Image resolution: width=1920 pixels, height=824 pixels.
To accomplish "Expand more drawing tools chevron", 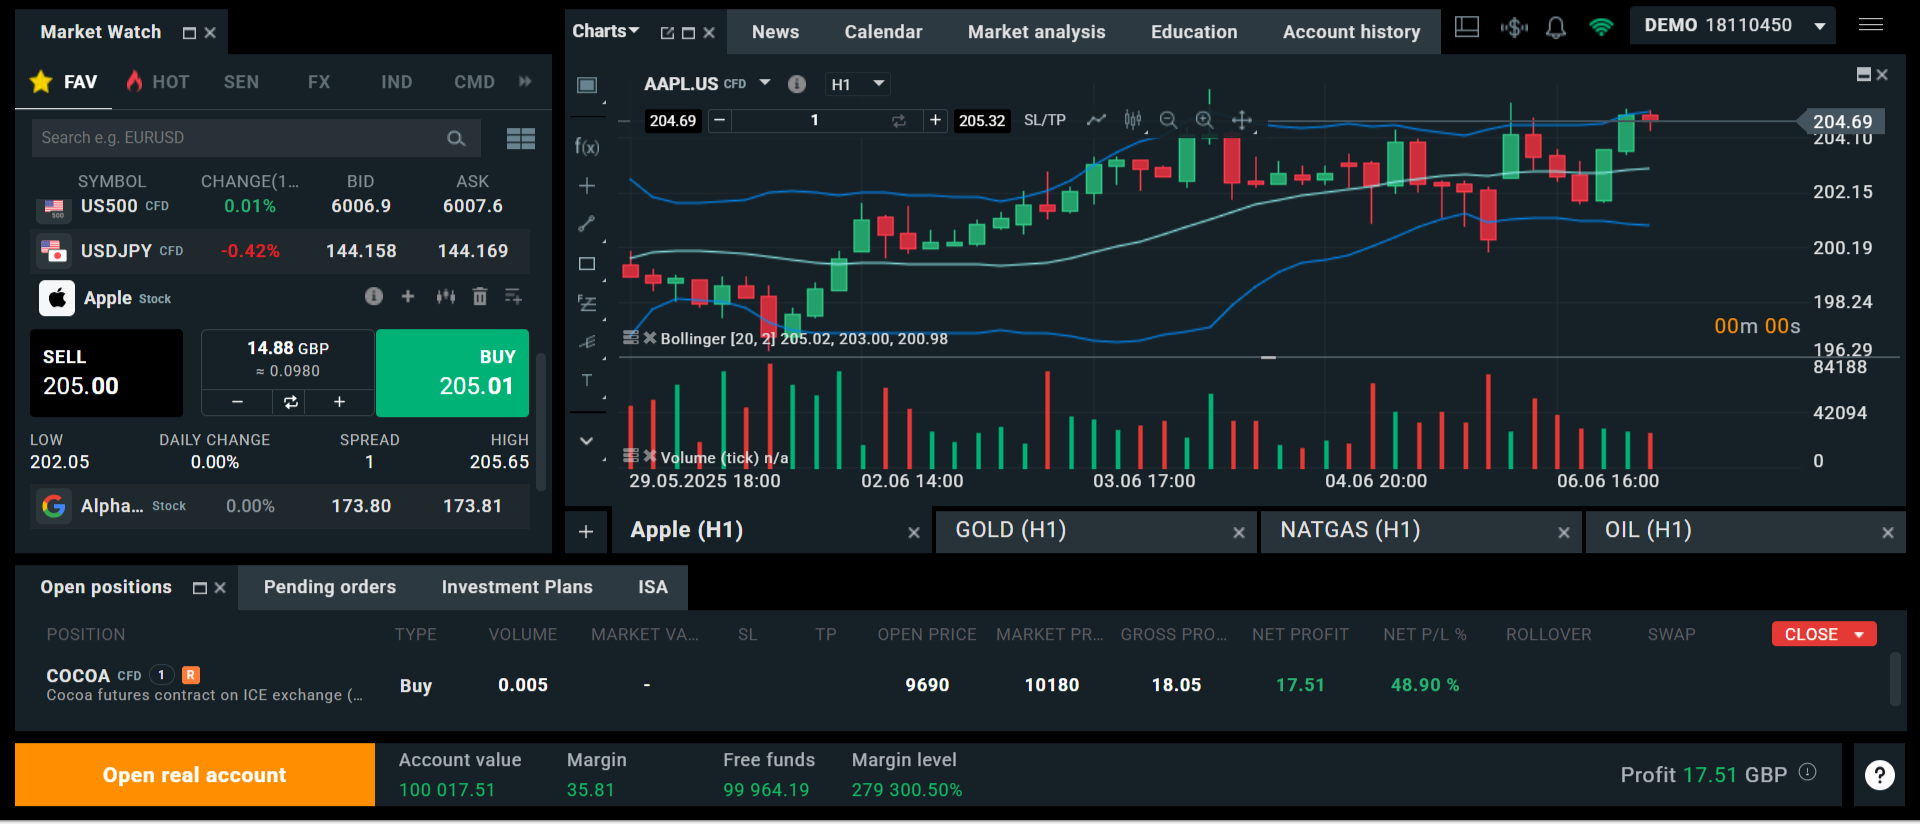I will [587, 441].
